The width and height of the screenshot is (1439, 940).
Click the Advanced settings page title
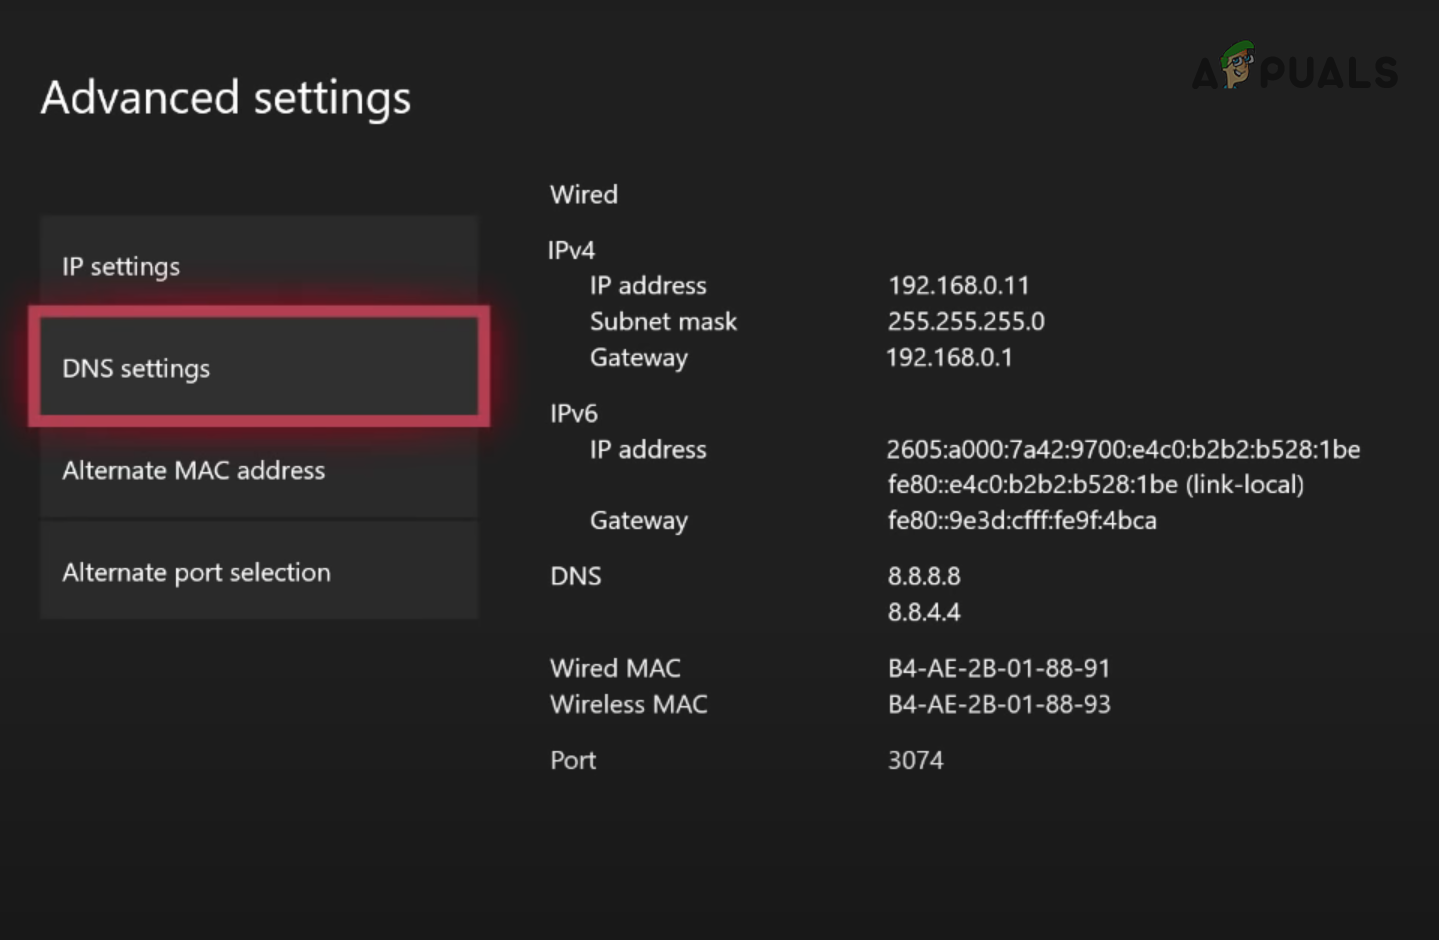[x=226, y=98]
